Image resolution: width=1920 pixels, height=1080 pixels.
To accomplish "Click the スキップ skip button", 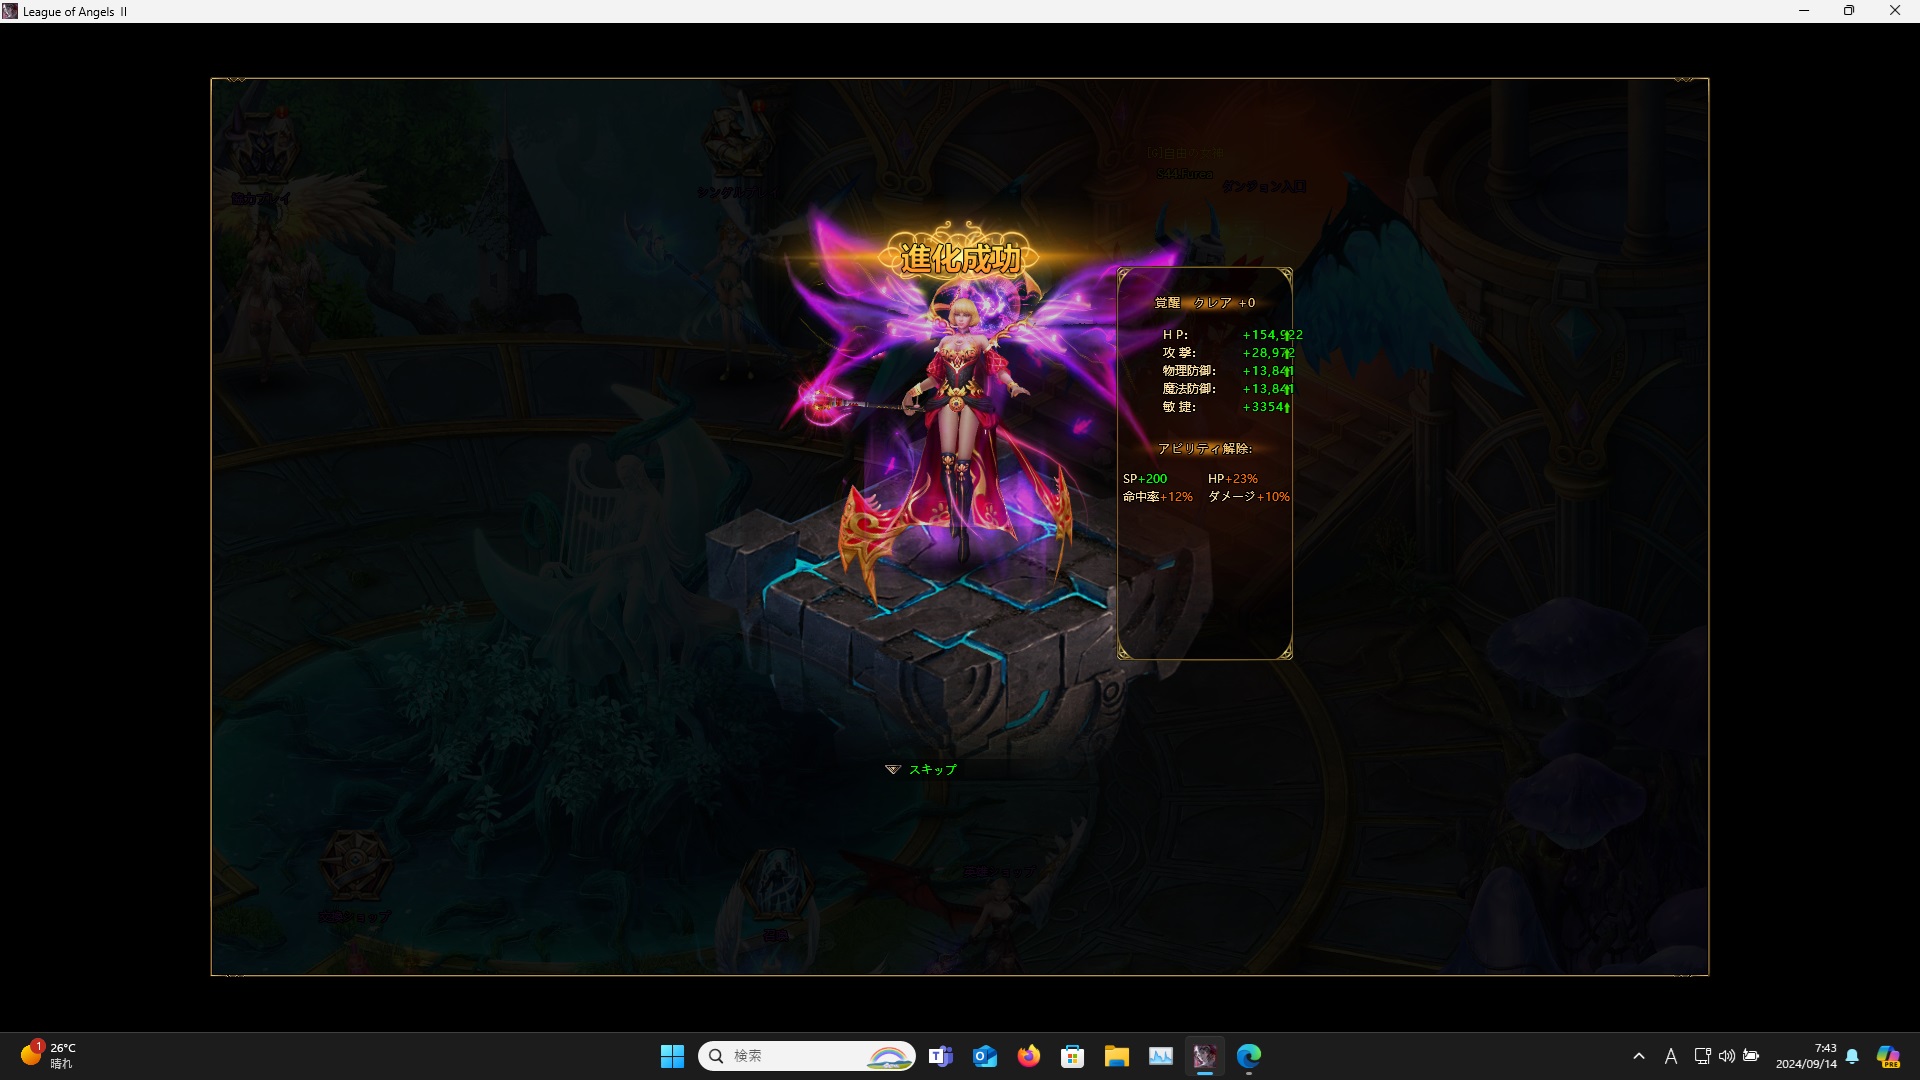I will pyautogui.click(x=932, y=769).
